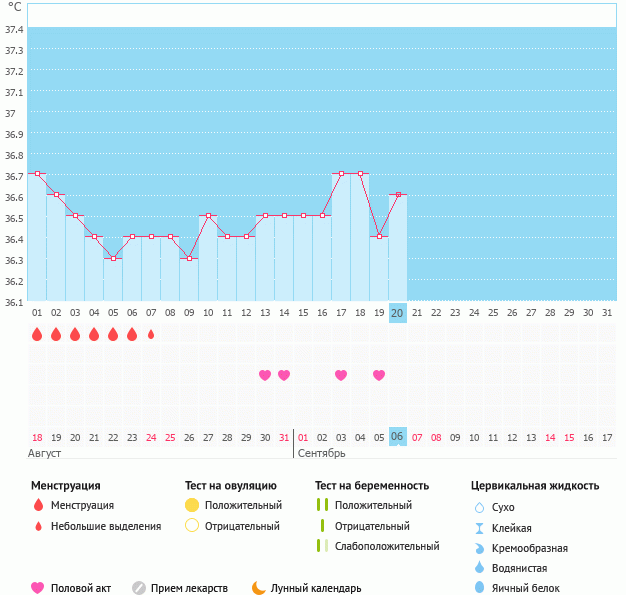Select the Половой акт legend heart icon
This screenshot has height=595, width=626.
38,588
